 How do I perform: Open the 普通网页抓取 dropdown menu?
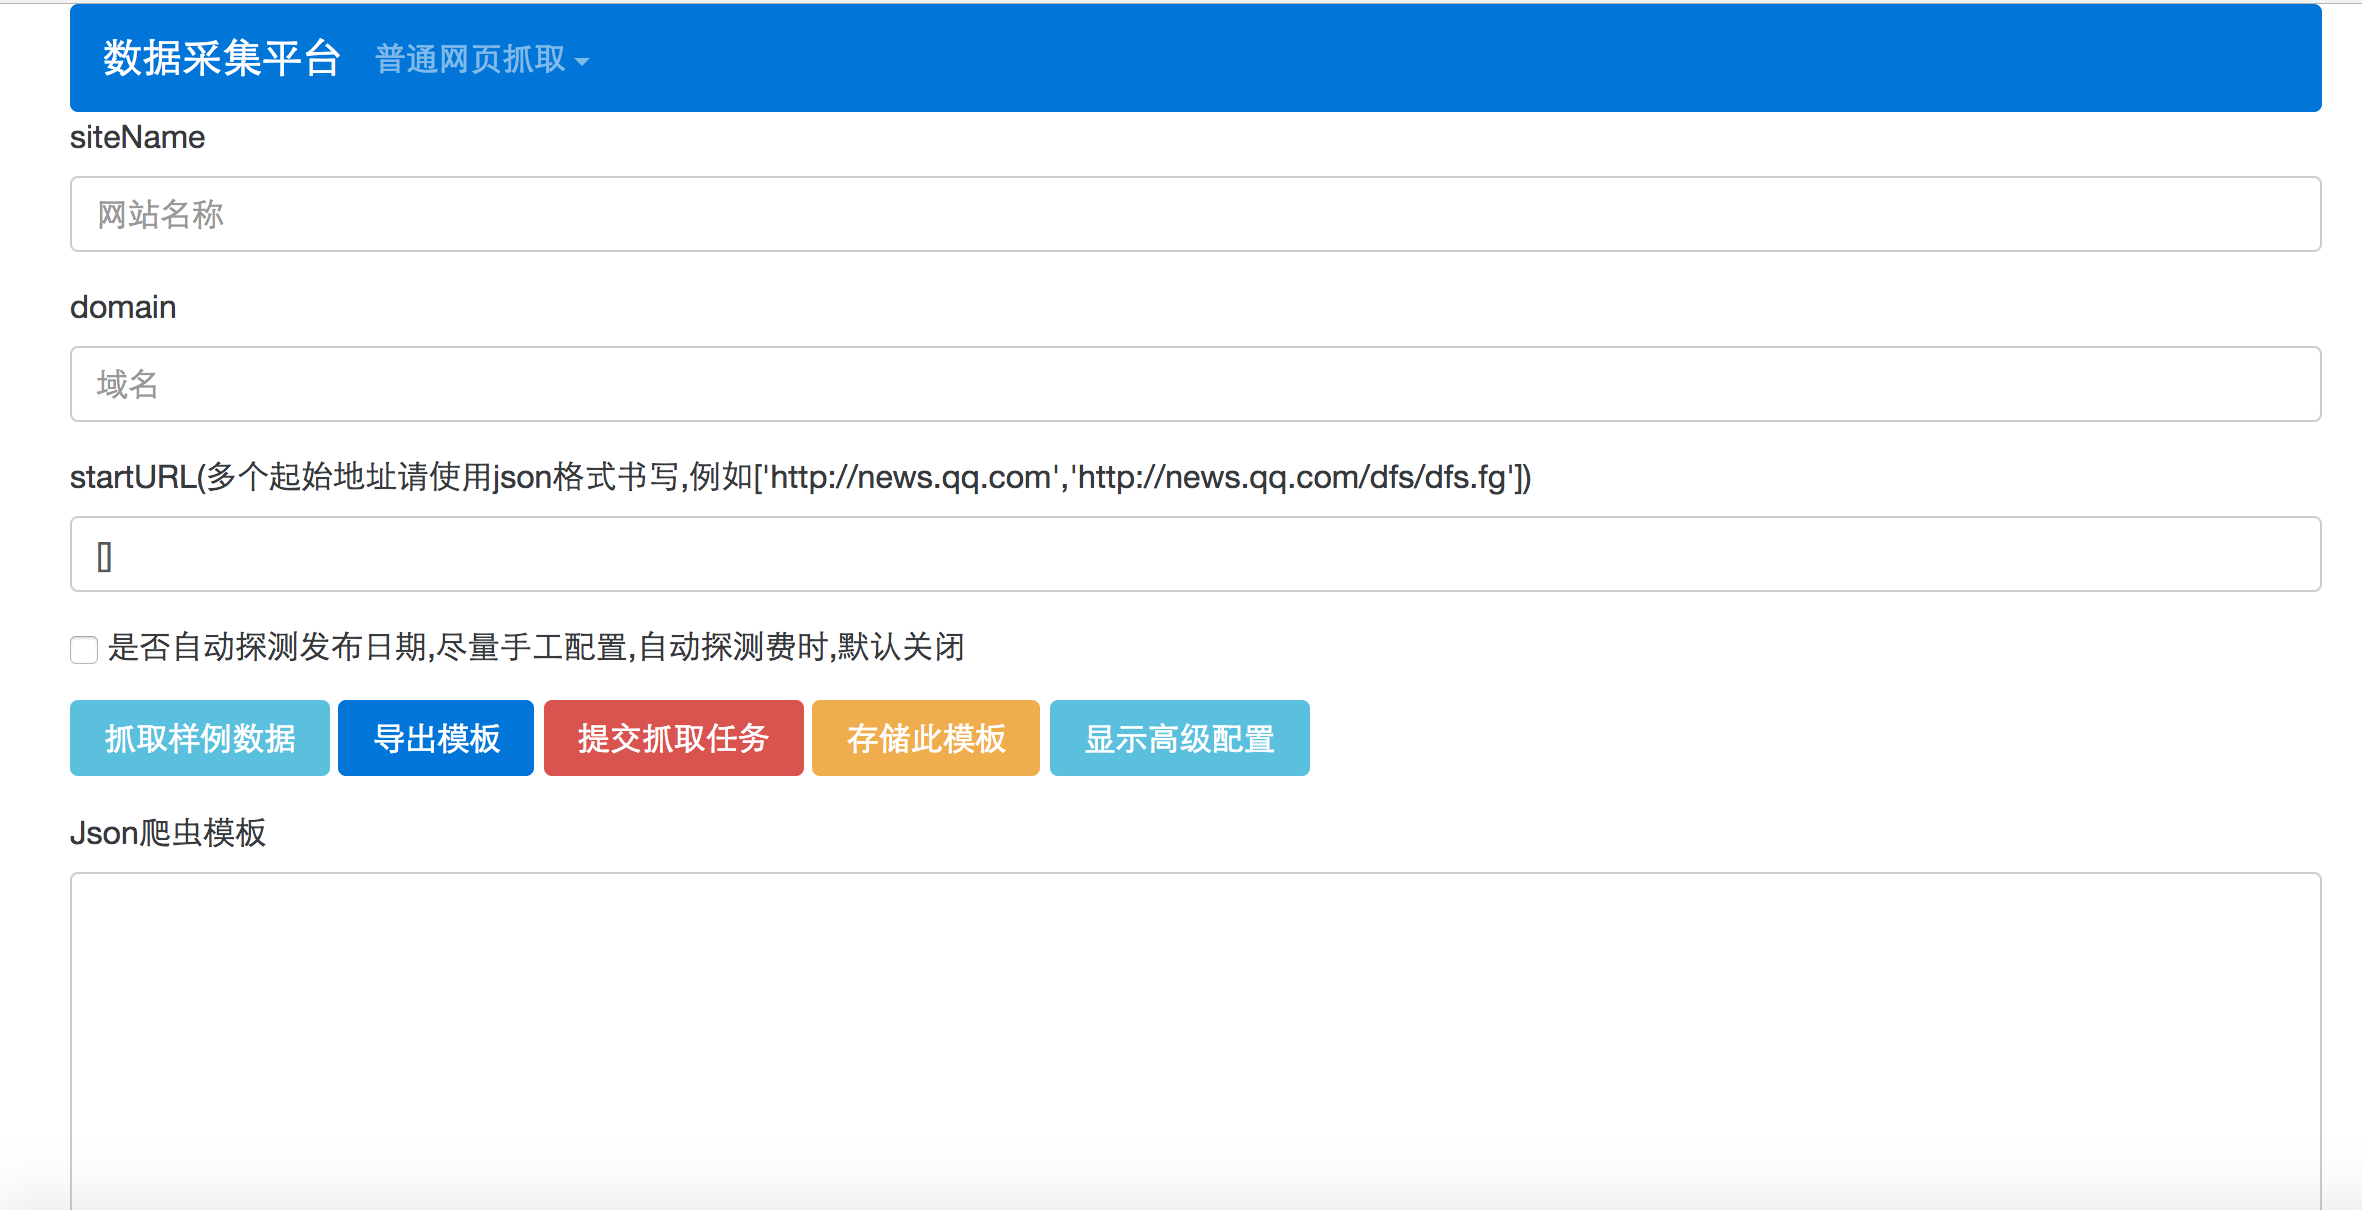(471, 60)
